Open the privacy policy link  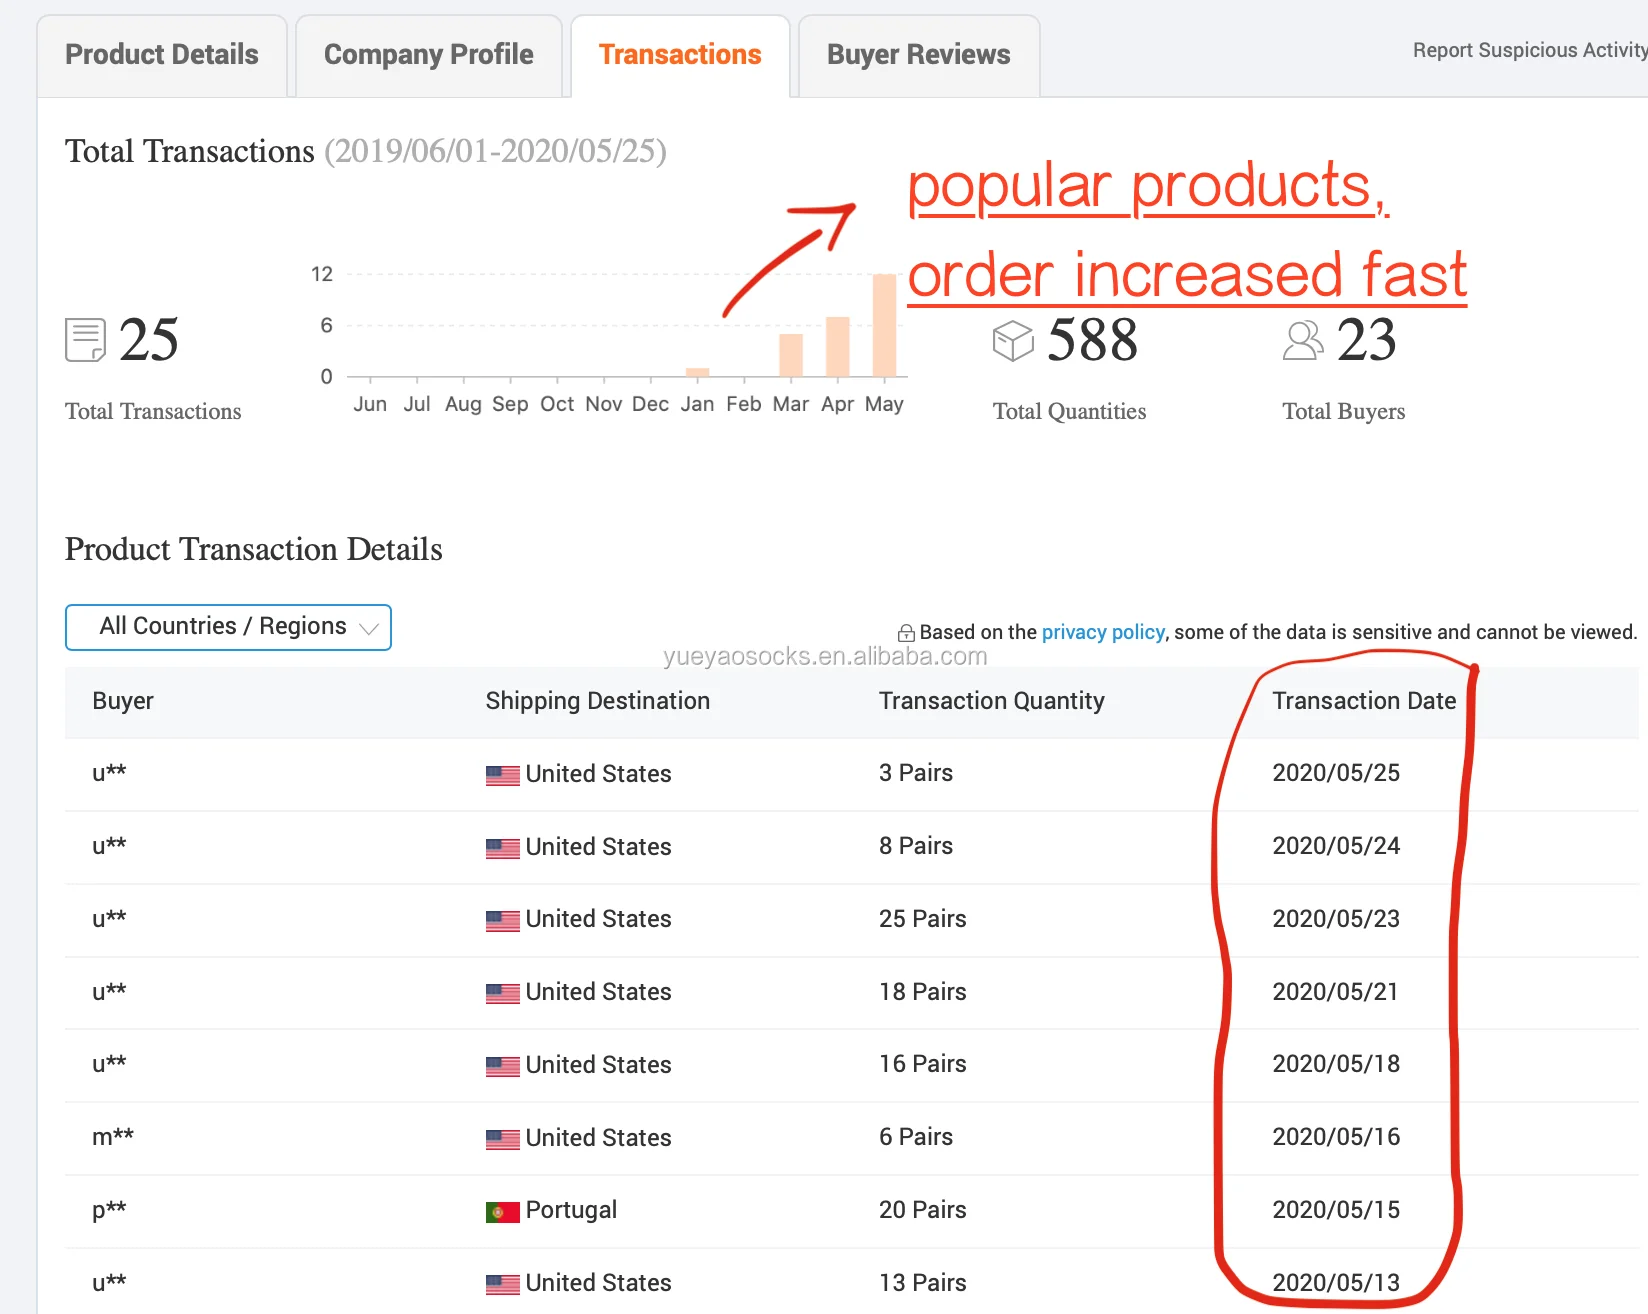pyautogui.click(x=1103, y=632)
